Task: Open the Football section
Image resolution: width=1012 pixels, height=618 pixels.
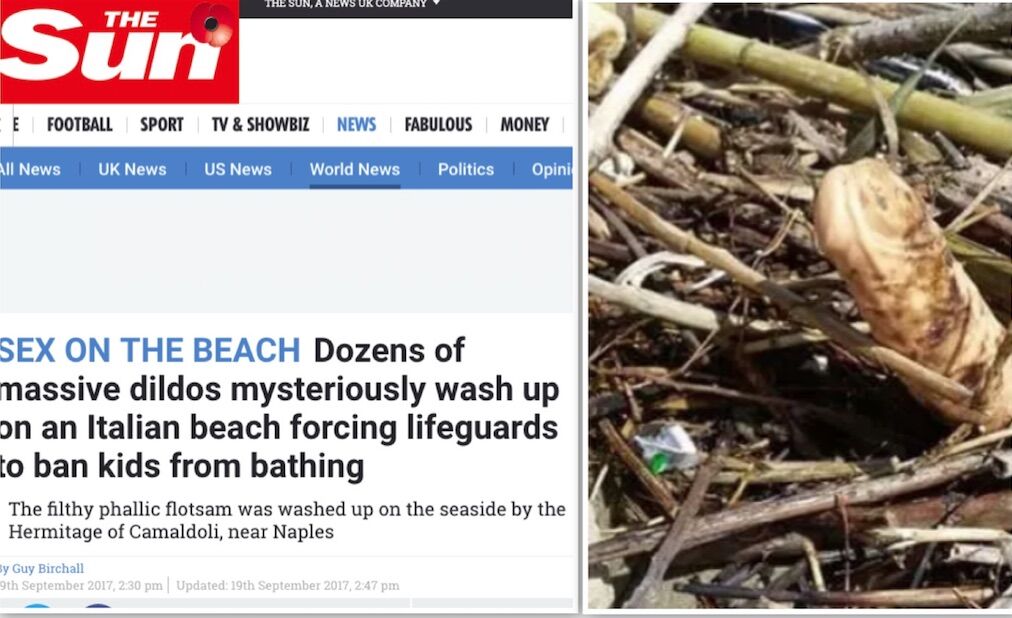Action: tap(79, 124)
